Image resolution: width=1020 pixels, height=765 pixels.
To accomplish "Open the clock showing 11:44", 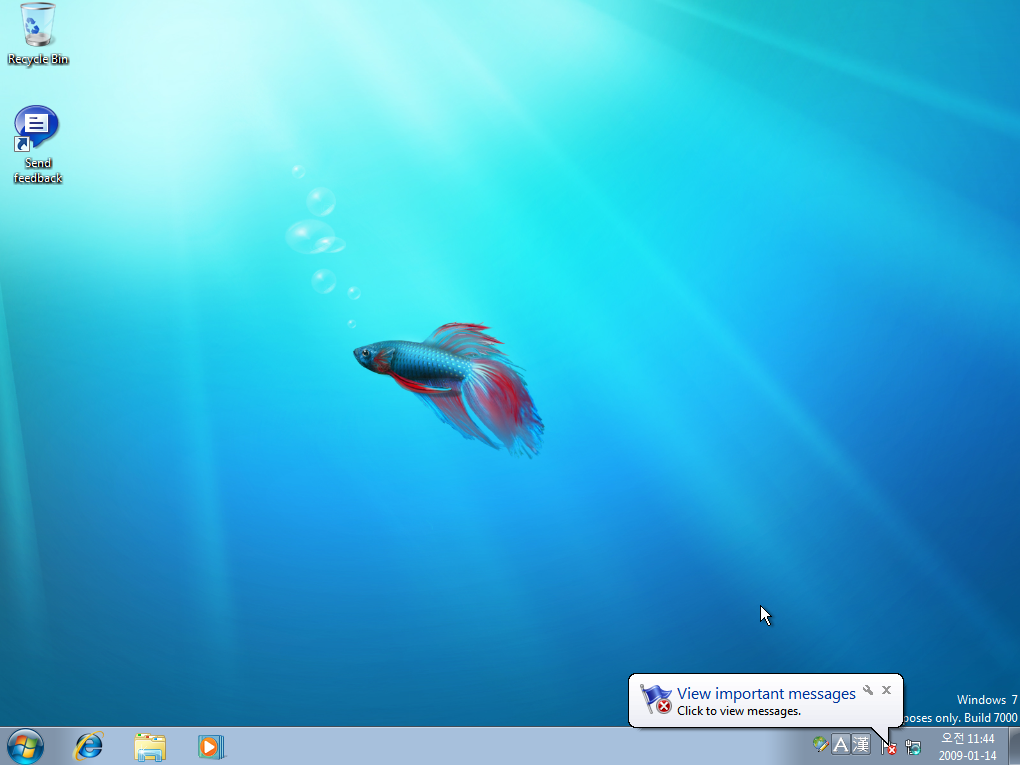I will pos(967,747).
